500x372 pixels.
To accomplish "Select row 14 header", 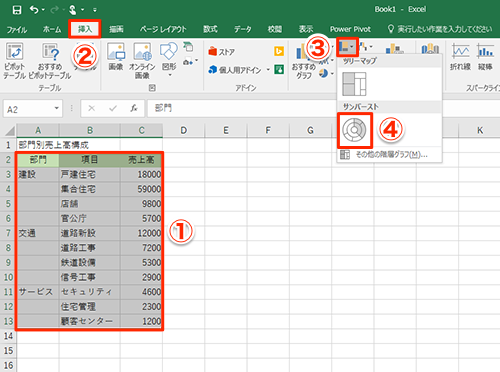I will pos(8,336).
